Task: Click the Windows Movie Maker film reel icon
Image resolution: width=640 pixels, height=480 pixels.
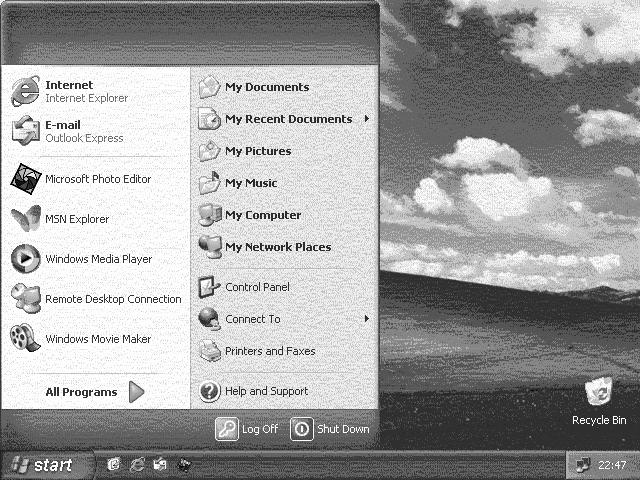Action: click(26, 338)
